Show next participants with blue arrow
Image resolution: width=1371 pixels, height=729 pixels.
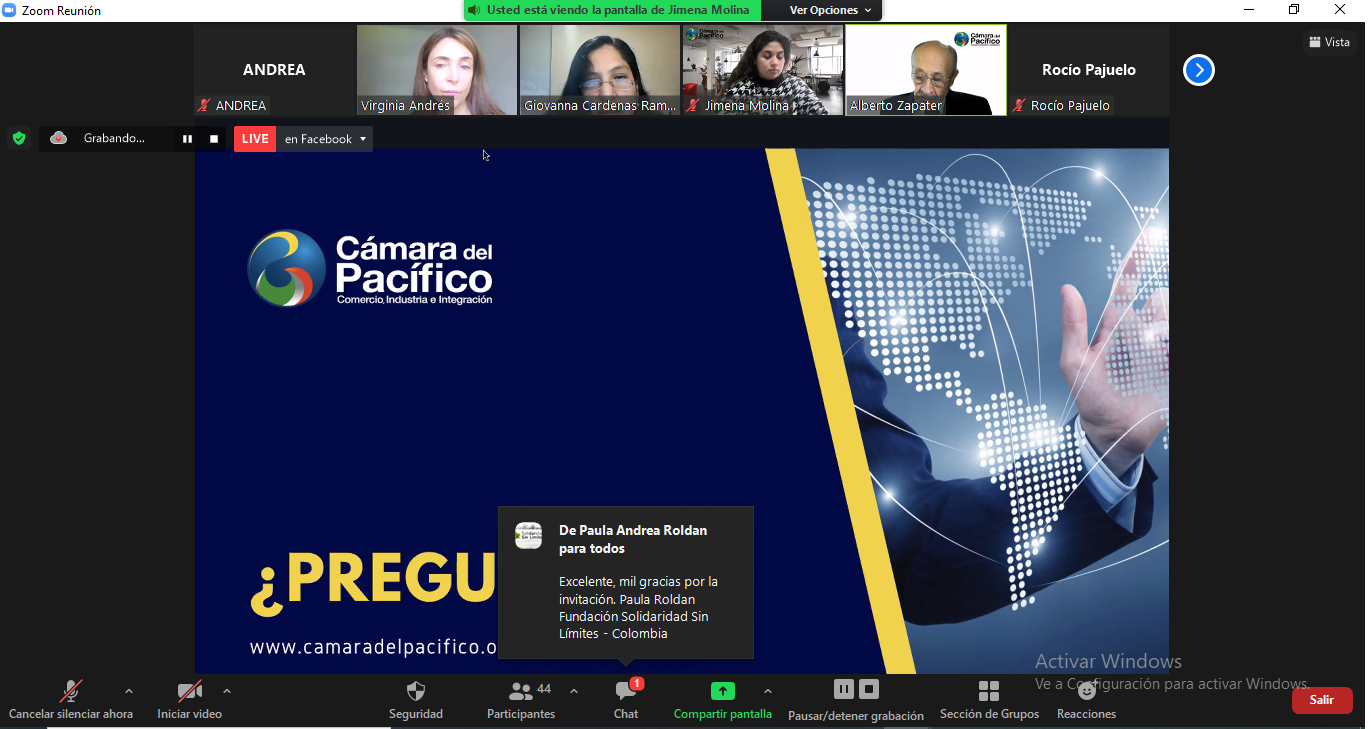[1198, 70]
